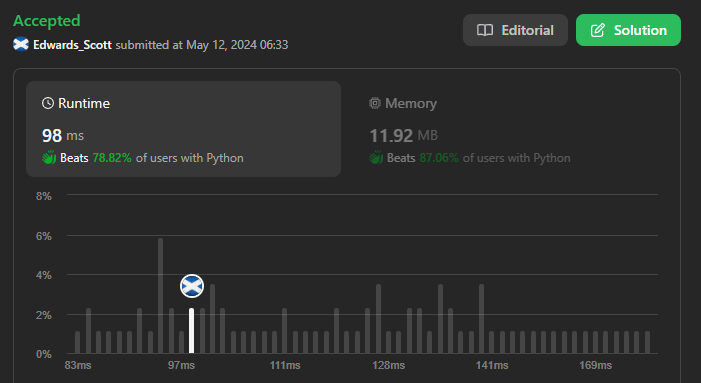
Task: Click the 'submitted at May 12, 2024 06:33' text
Action: pyautogui.click(x=202, y=45)
